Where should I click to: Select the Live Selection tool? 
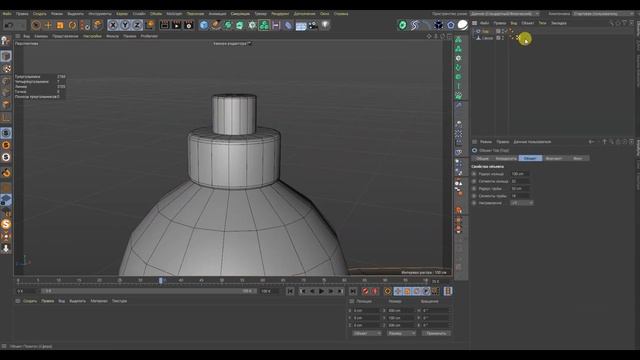coord(36,25)
